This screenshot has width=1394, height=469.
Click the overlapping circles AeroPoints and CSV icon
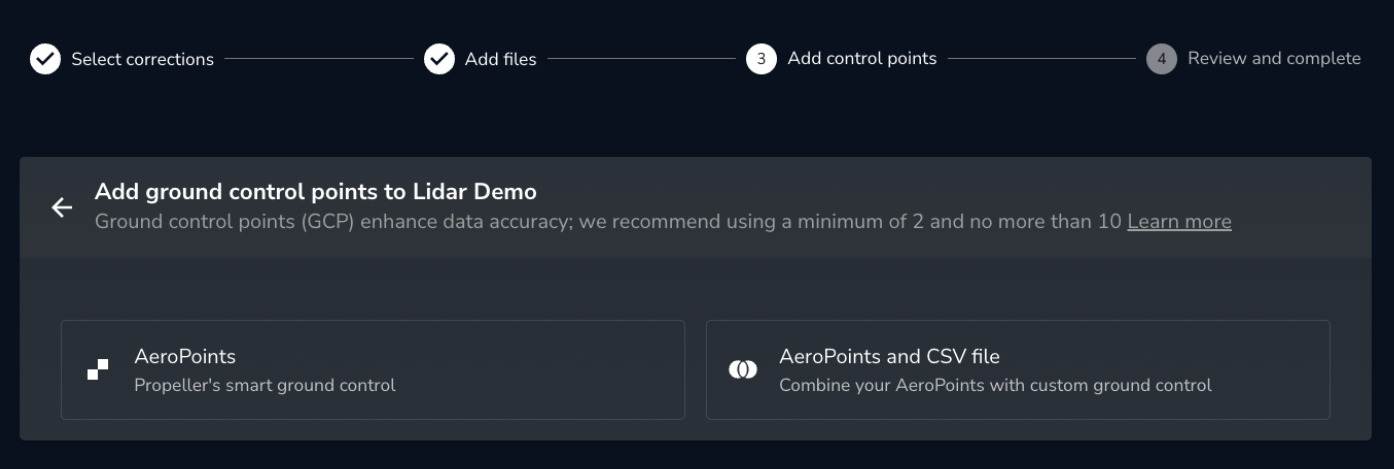(743, 370)
